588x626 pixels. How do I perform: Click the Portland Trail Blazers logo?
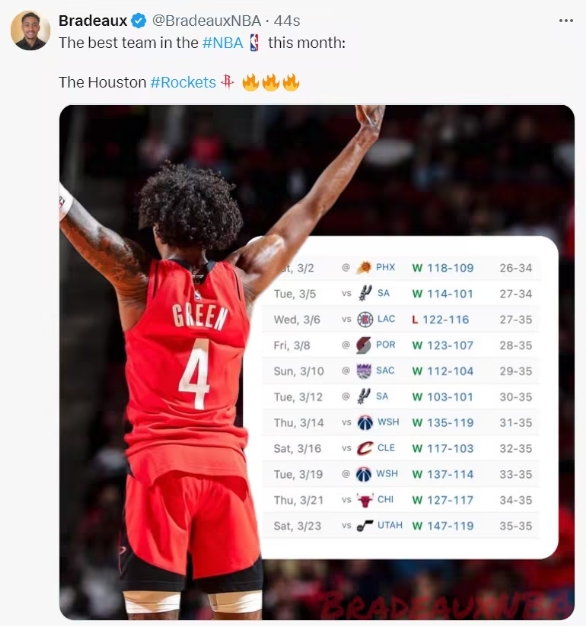coord(364,345)
